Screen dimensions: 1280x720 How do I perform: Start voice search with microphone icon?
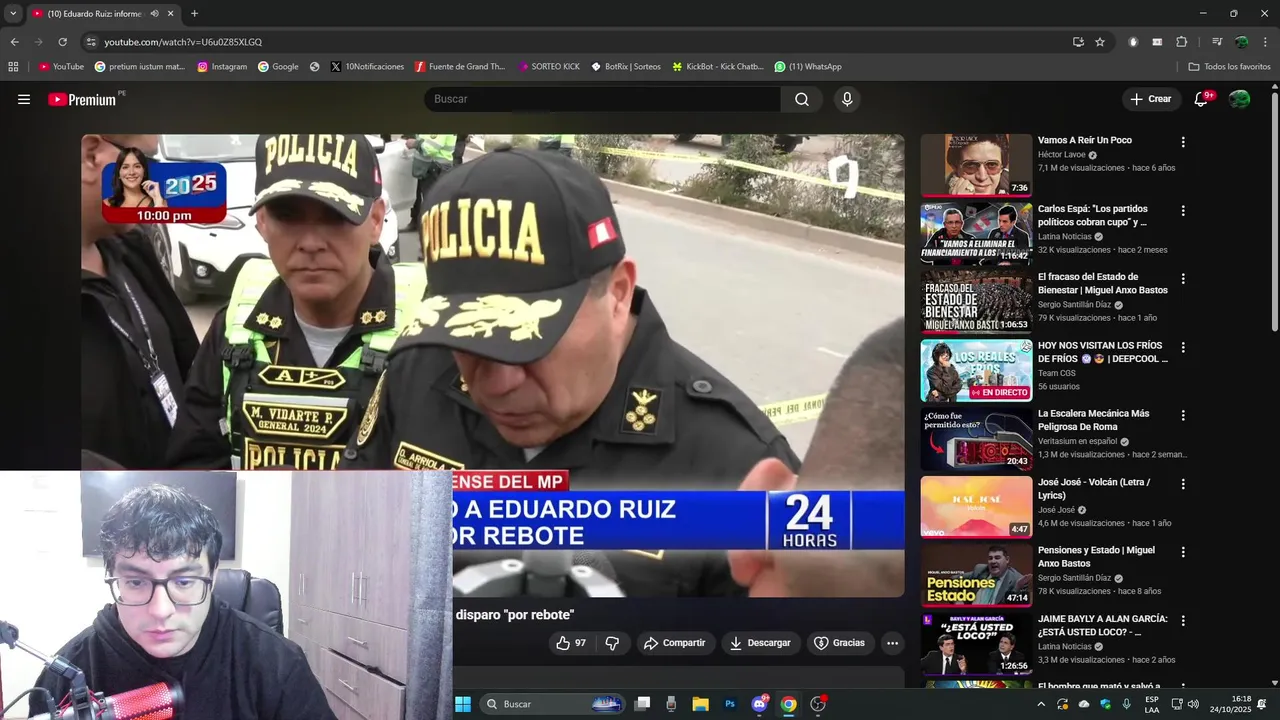point(847,99)
